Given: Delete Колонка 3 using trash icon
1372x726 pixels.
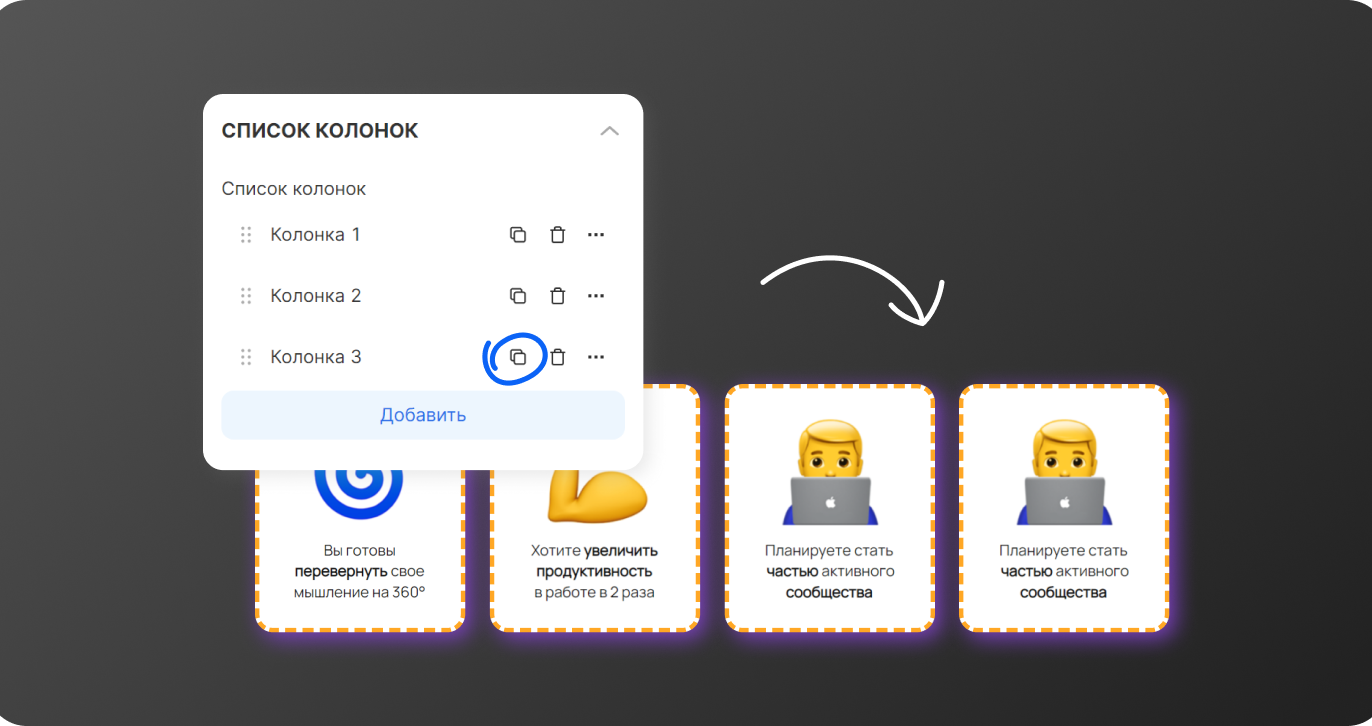Looking at the screenshot, I should coord(558,357).
